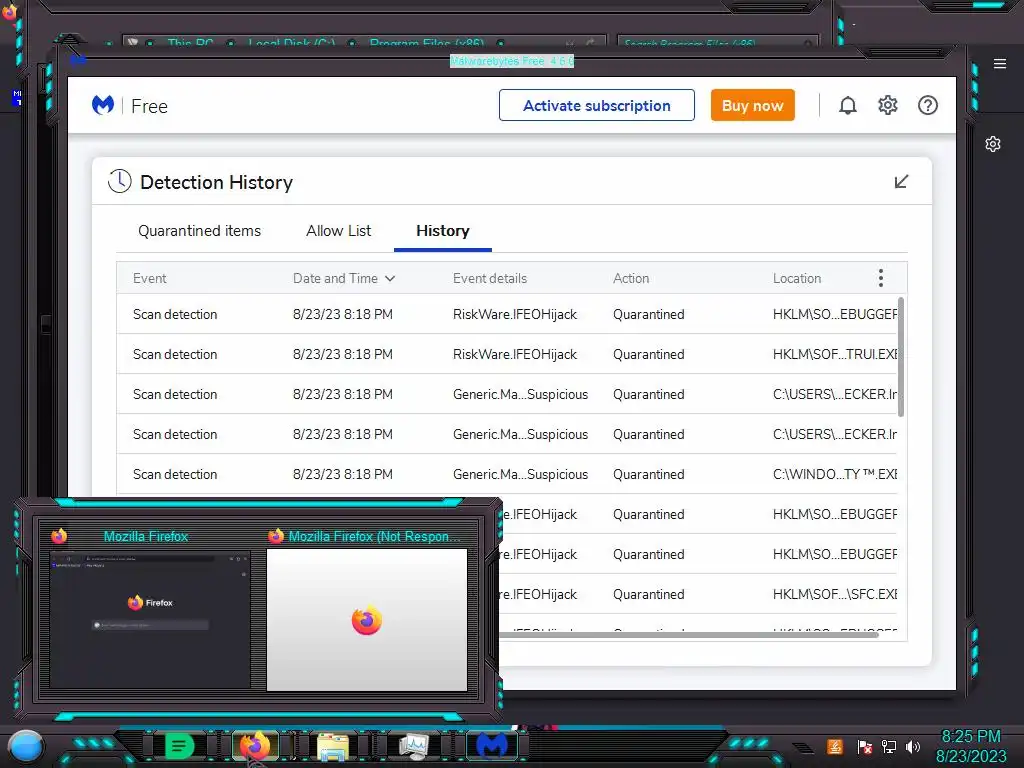The width and height of the screenshot is (1024, 768).
Task: Click first RiskWare.IFEOHijack event details cell
Action: pos(515,314)
